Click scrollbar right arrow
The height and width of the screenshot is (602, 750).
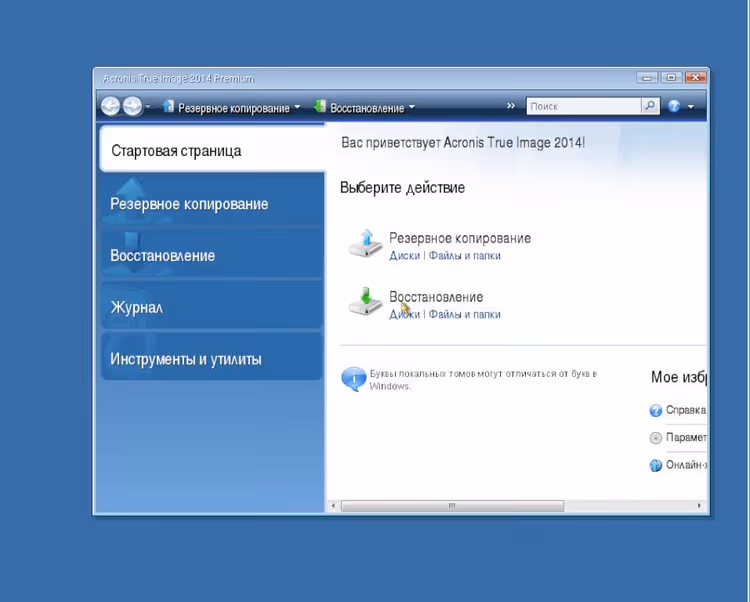pos(699,506)
